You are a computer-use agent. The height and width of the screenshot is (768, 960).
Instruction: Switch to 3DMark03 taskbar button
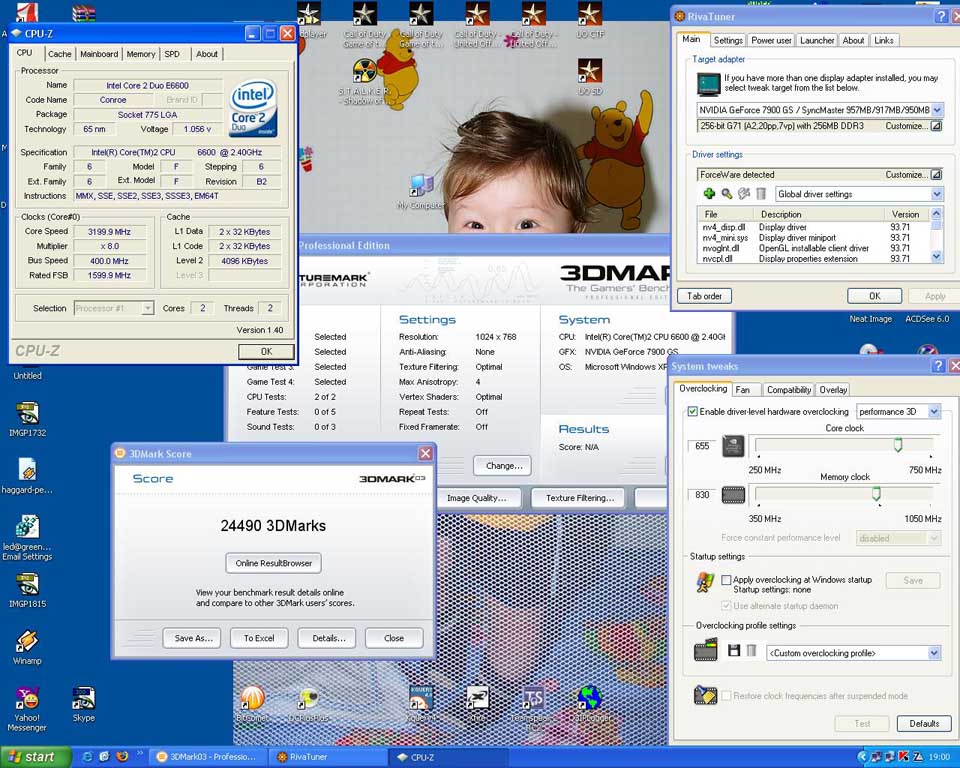pyautogui.click(x=207, y=756)
